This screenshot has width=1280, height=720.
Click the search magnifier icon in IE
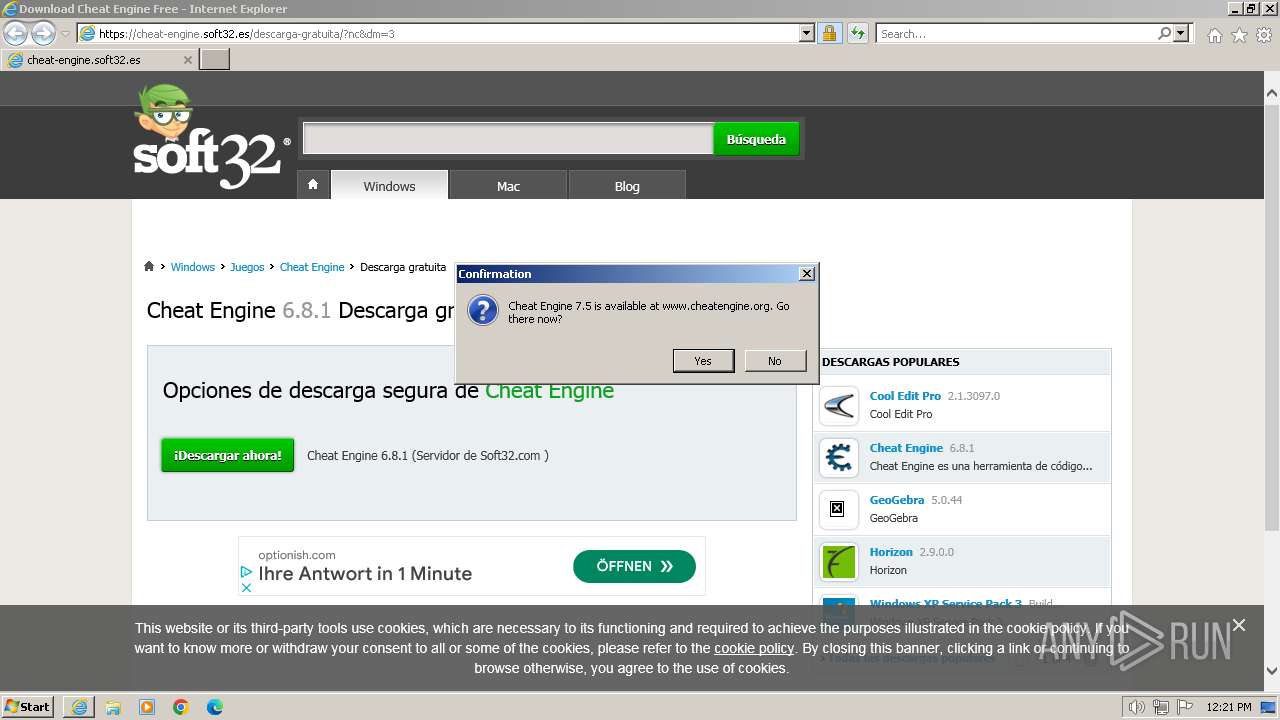pyautogui.click(x=1164, y=33)
